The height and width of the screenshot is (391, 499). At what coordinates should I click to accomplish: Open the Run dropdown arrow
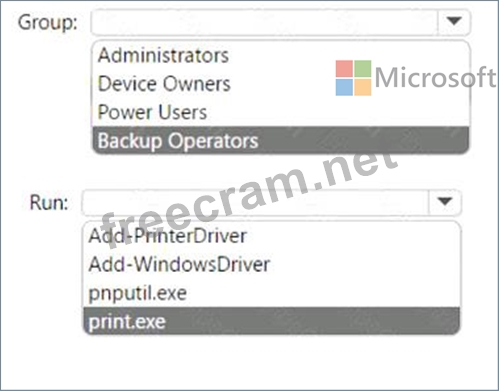tap(445, 202)
